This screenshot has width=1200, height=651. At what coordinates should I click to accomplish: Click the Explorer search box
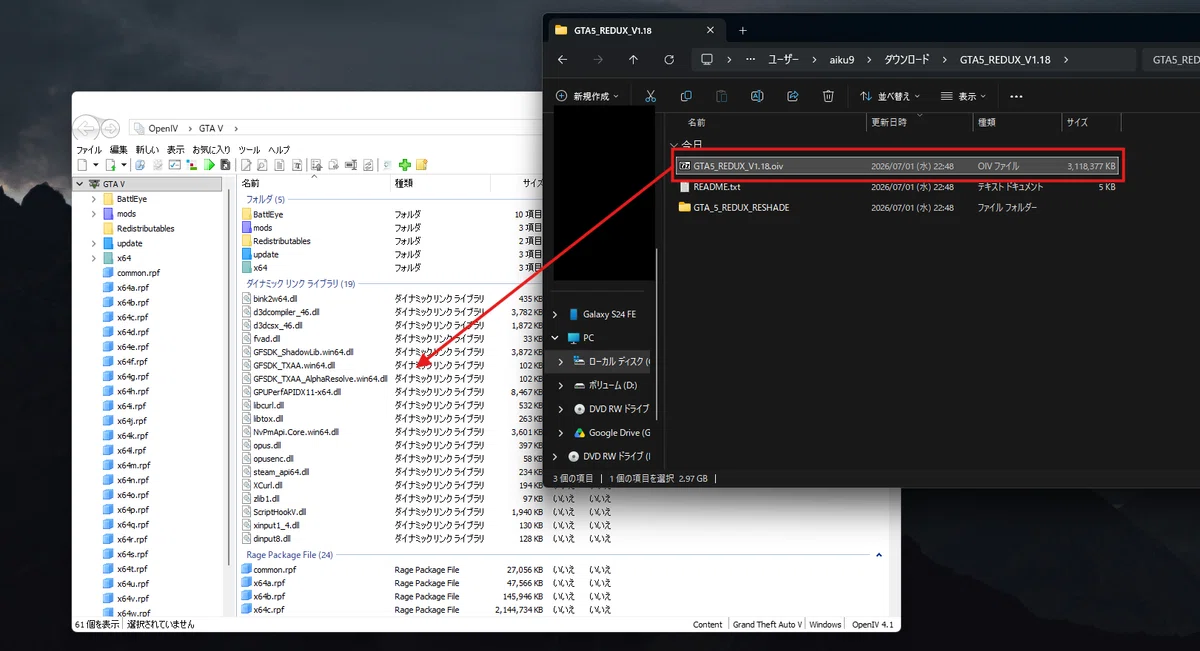pyautogui.click(x=1170, y=60)
